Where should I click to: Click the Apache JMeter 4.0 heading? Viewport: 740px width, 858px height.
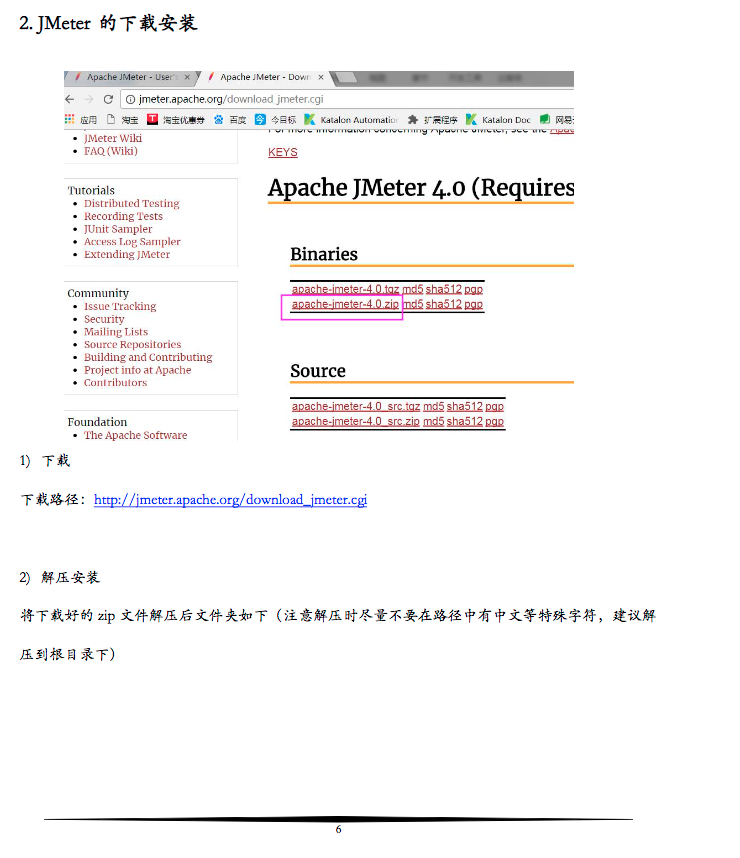coord(421,188)
